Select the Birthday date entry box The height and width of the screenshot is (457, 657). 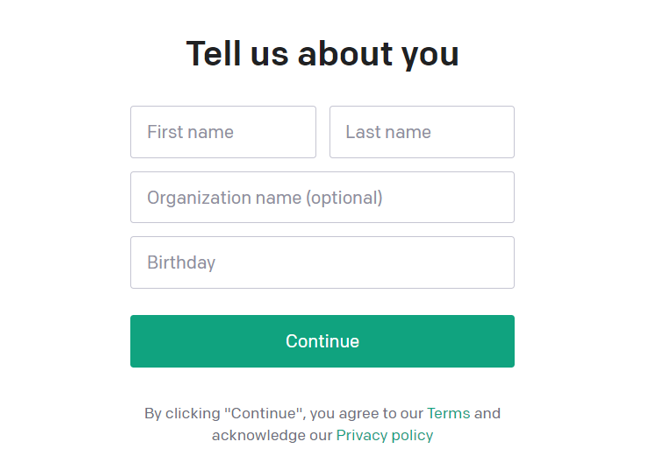tap(322, 262)
